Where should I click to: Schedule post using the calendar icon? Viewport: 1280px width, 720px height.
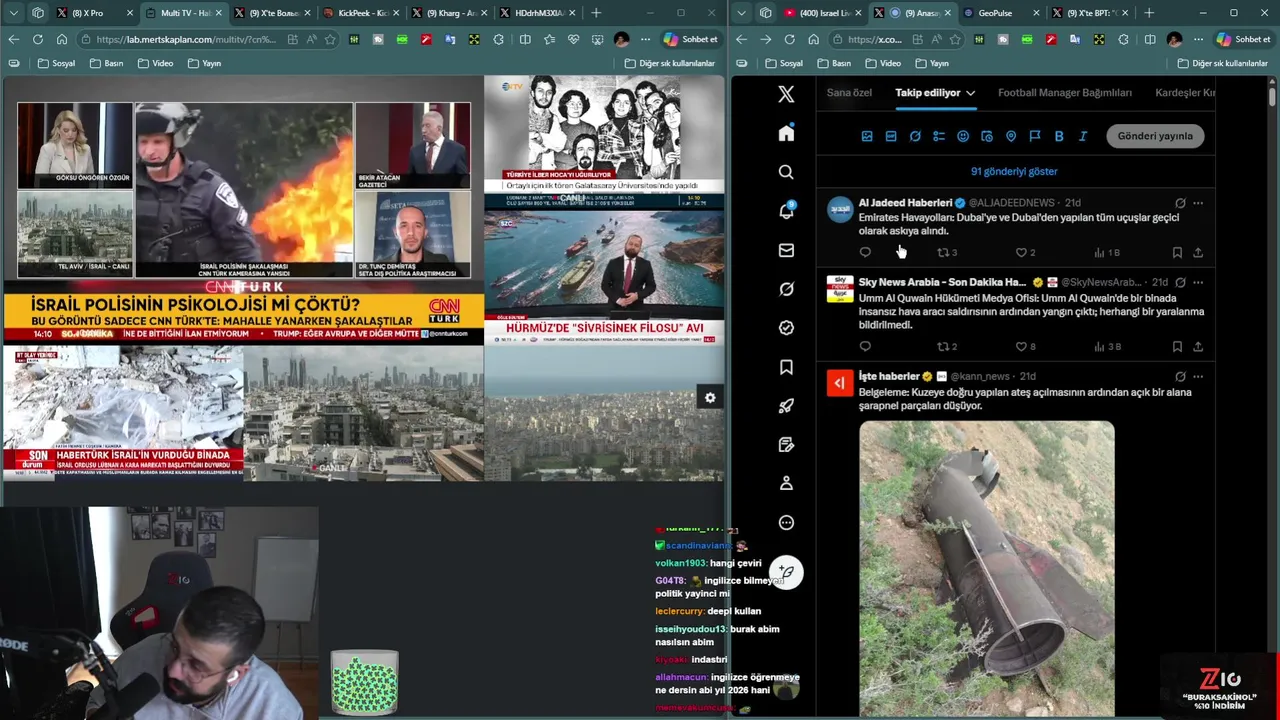point(987,136)
